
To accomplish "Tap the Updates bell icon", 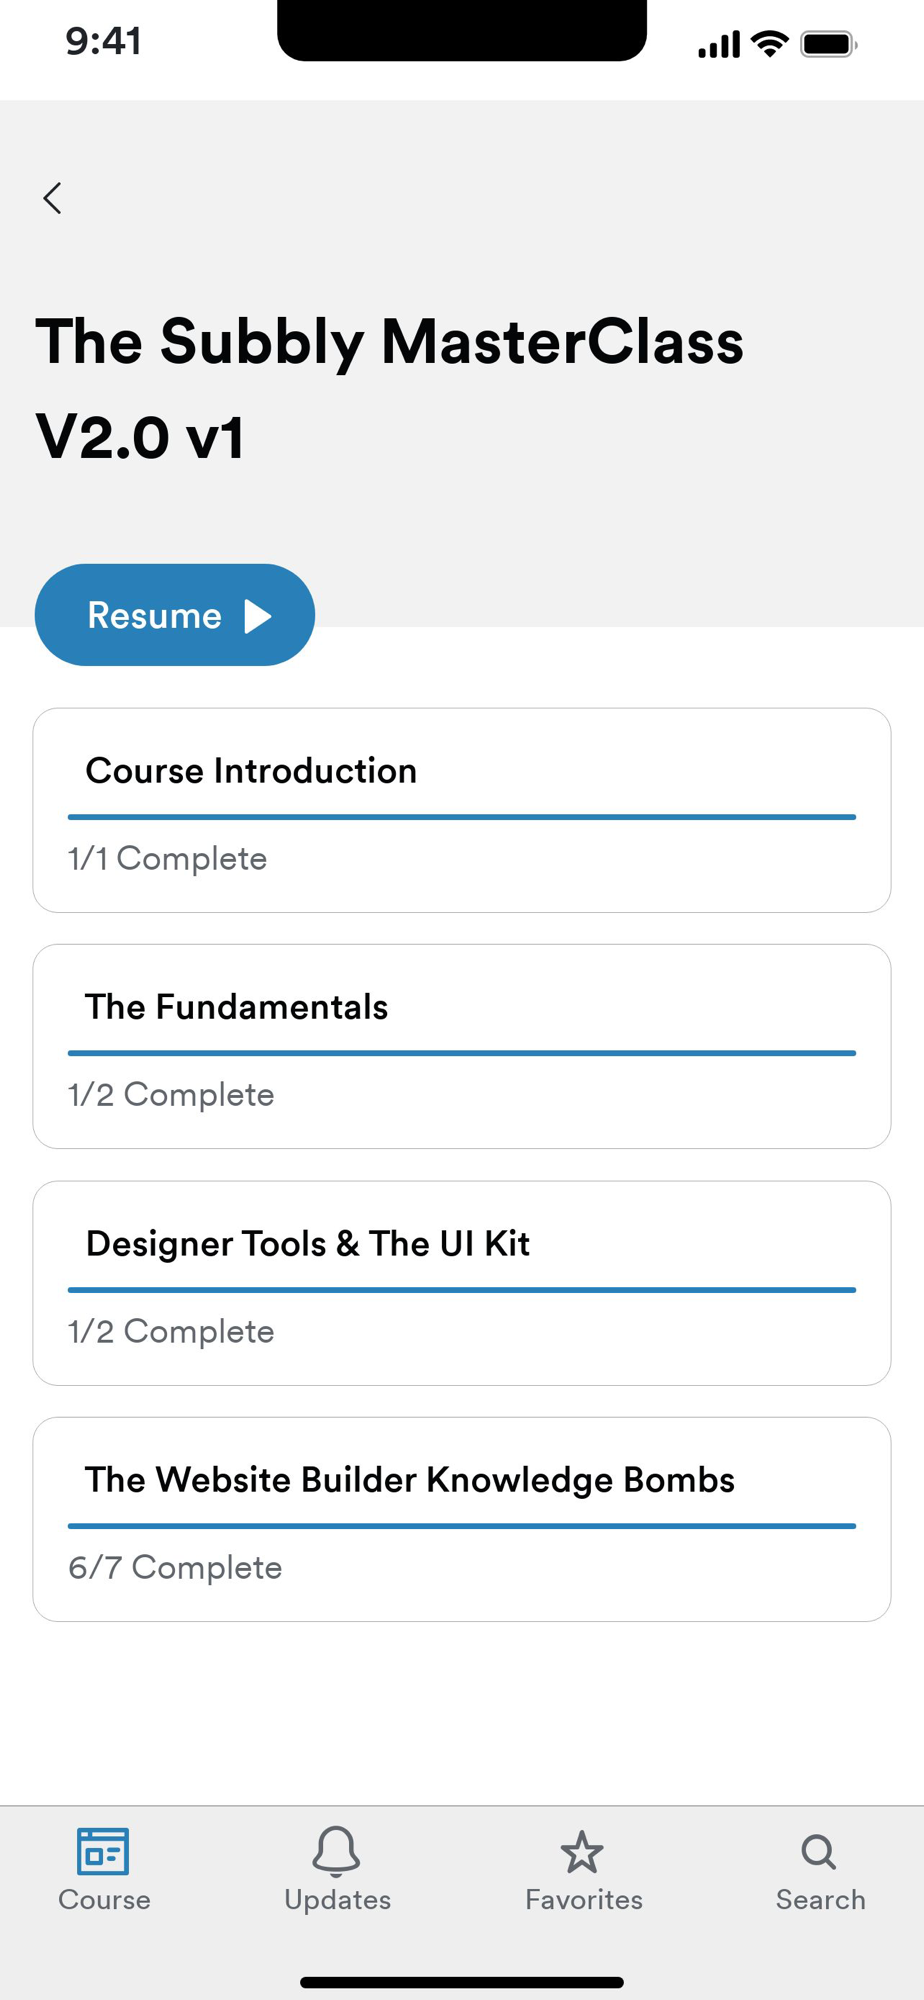I will (336, 1851).
